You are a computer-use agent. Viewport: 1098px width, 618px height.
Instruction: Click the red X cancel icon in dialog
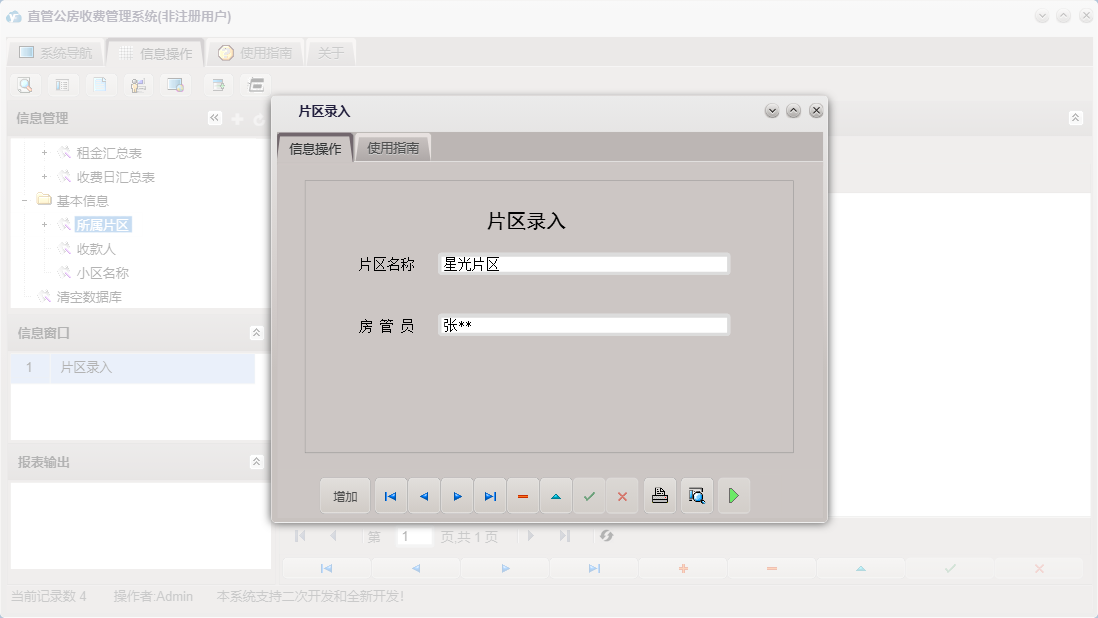pyautogui.click(x=622, y=495)
